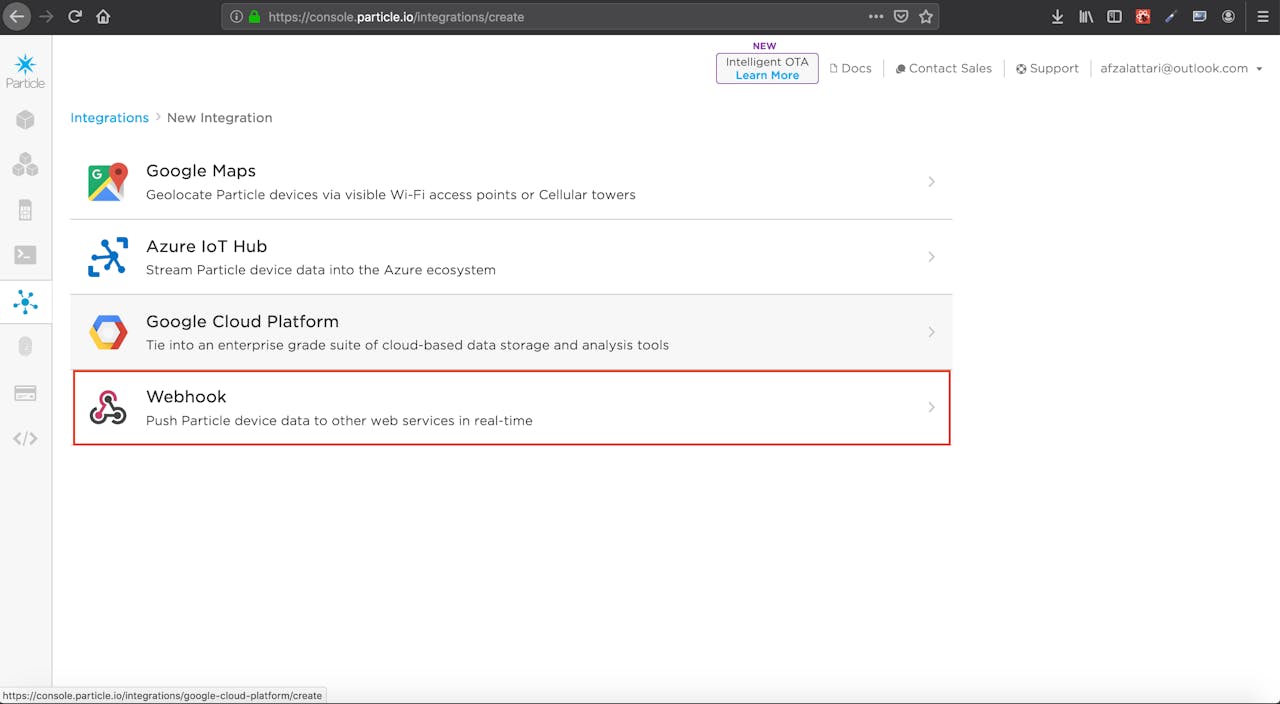
Task: Select the Webhook integration title
Action: [x=186, y=396]
